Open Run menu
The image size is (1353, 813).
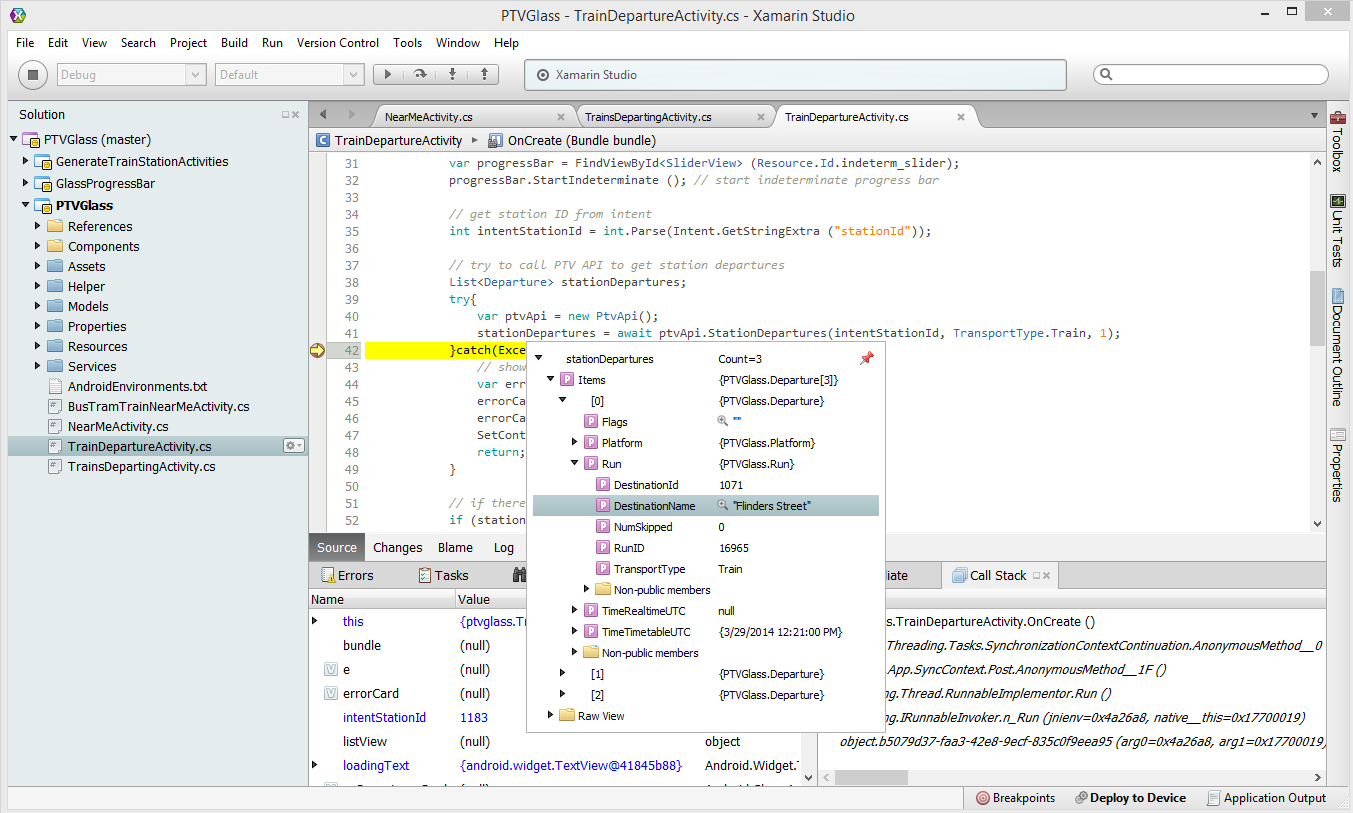pos(272,43)
